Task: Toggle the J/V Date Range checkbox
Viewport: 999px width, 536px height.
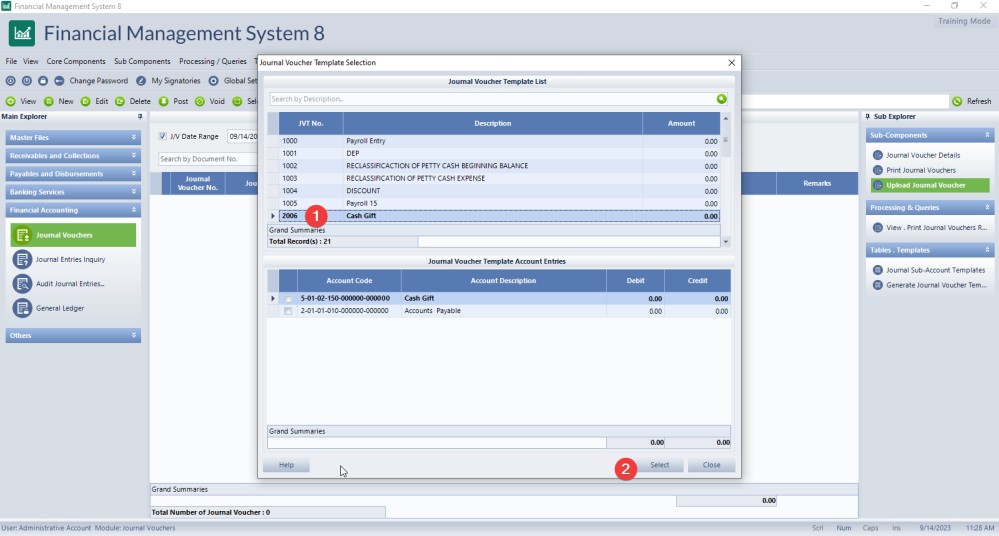Action: 163,136
